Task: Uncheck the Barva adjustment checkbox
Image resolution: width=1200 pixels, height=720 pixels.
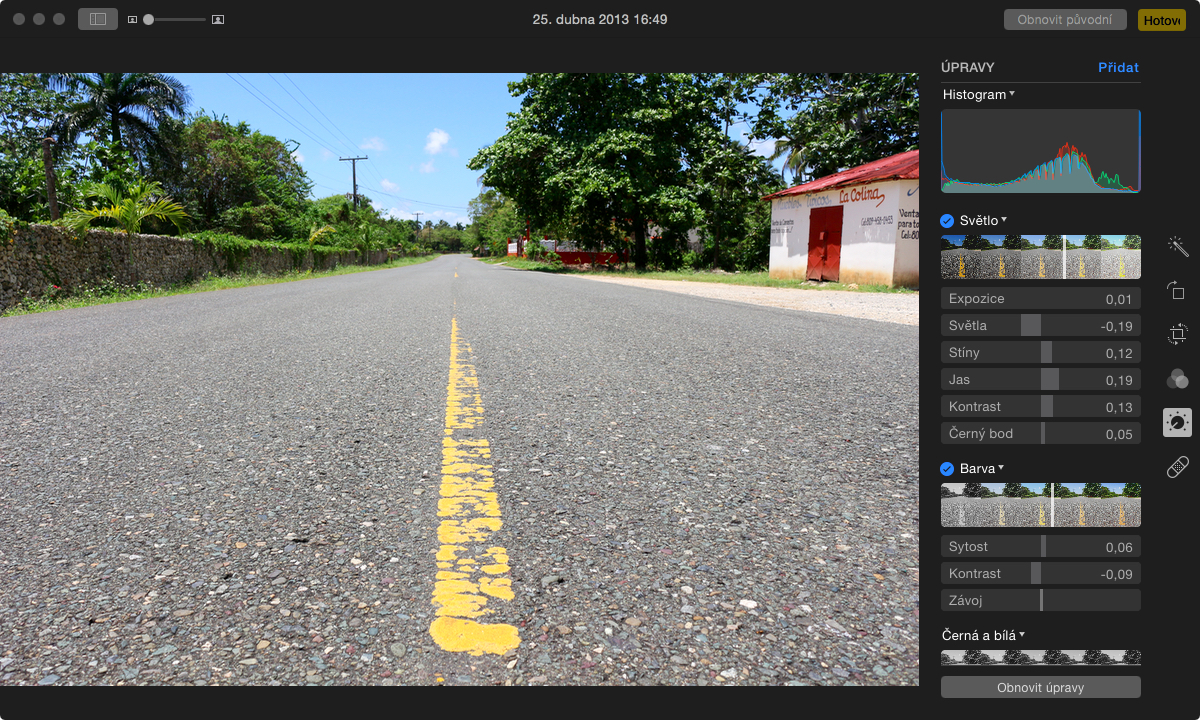Action: (x=947, y=469)
